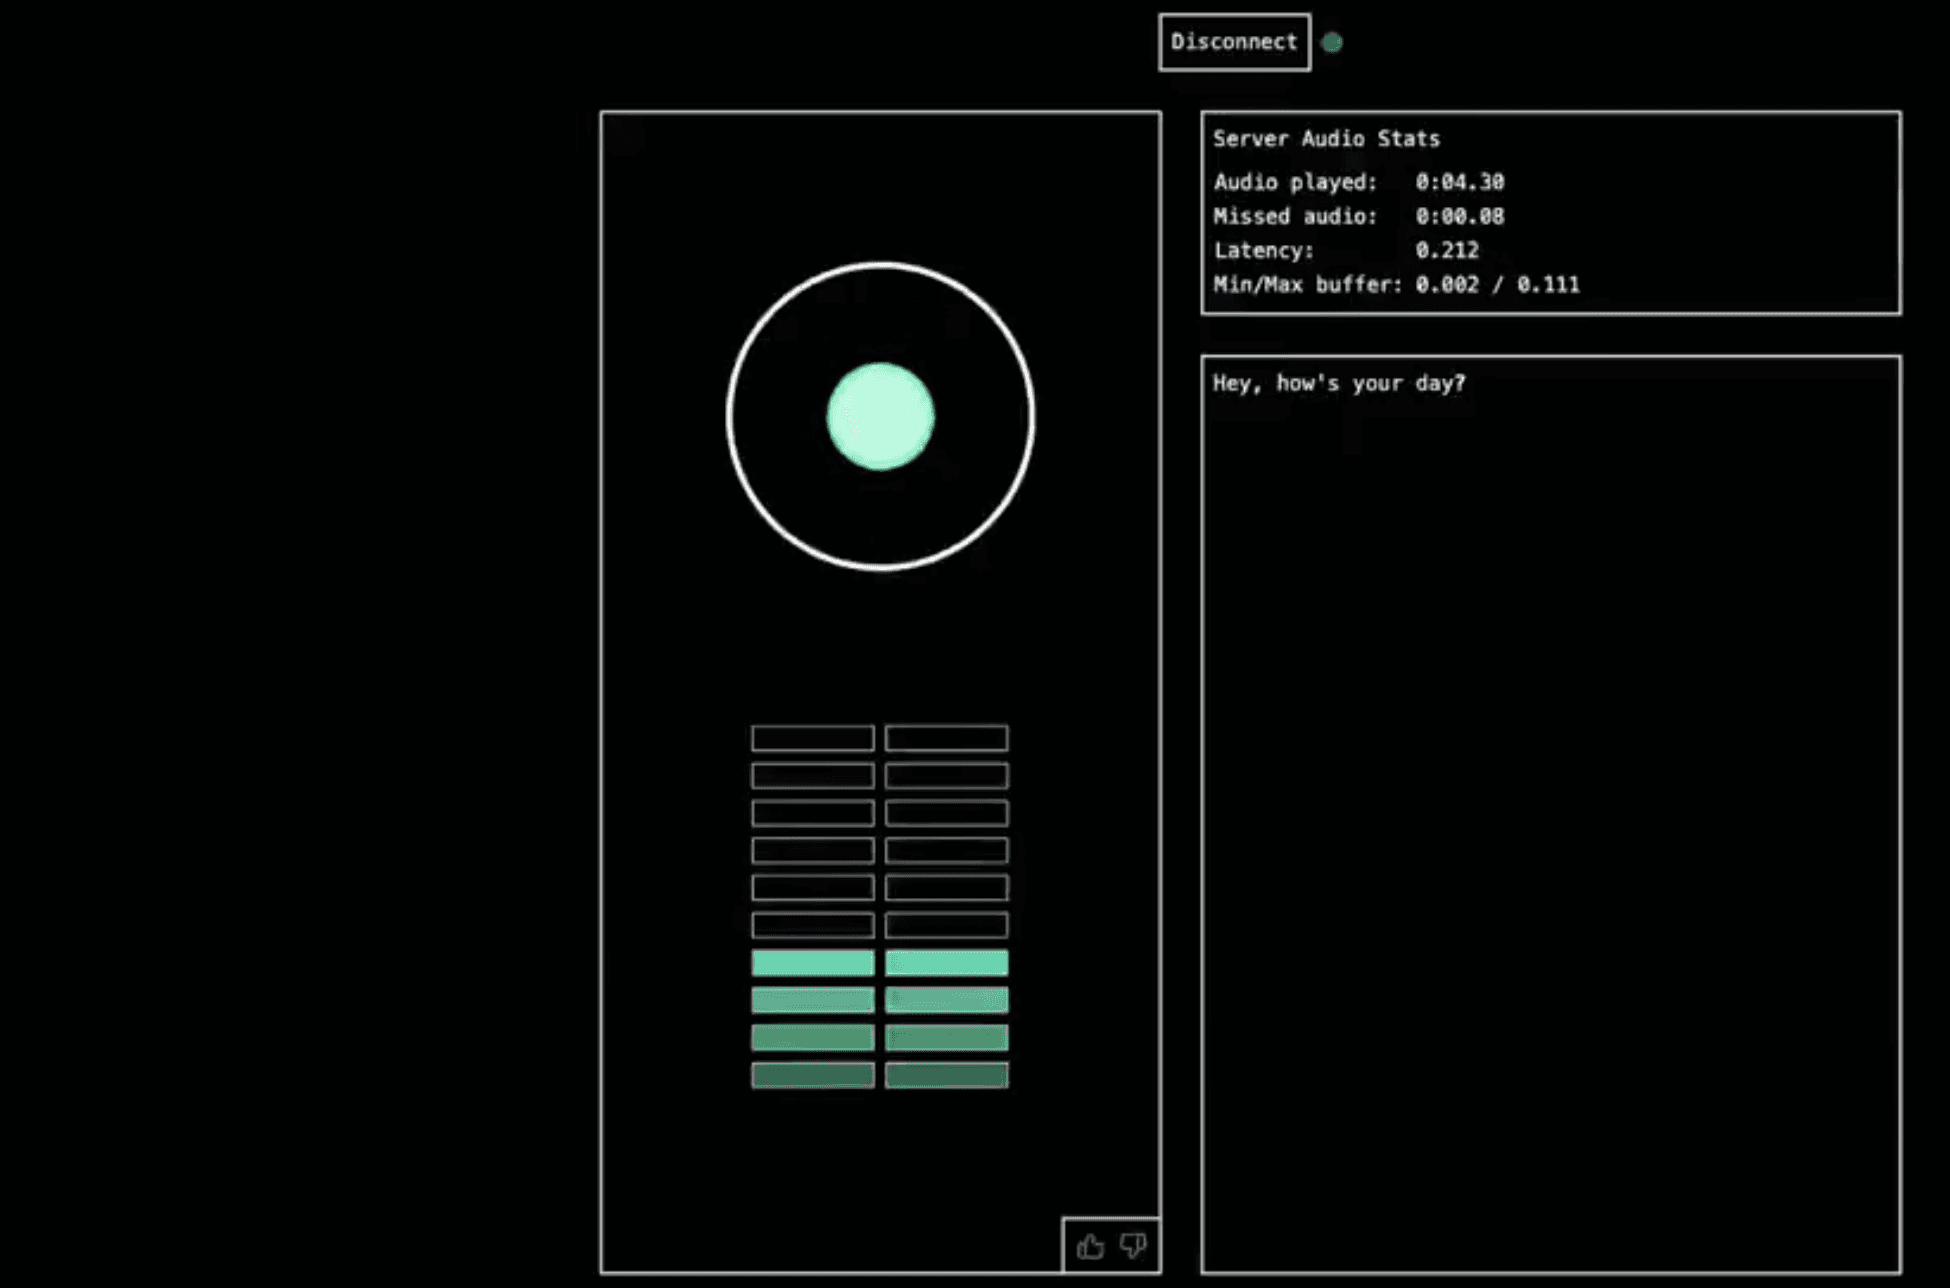Click the topmost empty left meter bar
Screen dimensions: 1950x1288
click(812, 738)
